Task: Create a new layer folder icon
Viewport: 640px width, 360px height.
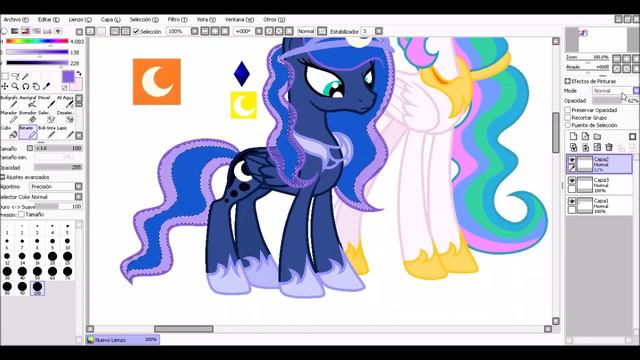Action: [x=597, y=136]
